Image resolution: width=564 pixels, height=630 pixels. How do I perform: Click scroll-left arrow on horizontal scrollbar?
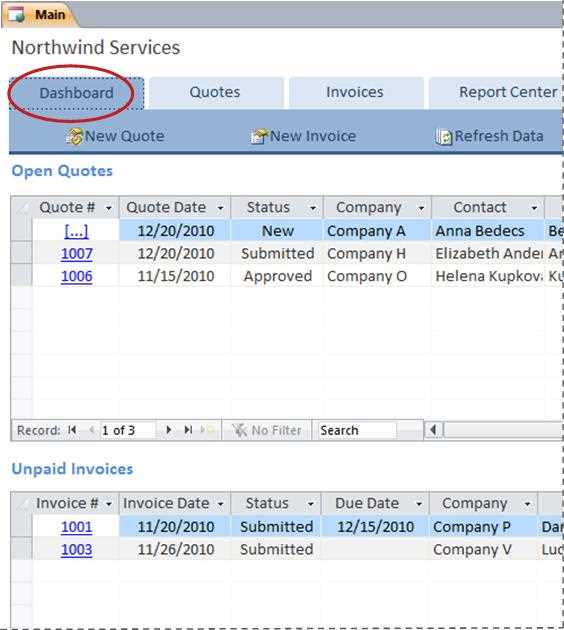[x=433, y=430]
